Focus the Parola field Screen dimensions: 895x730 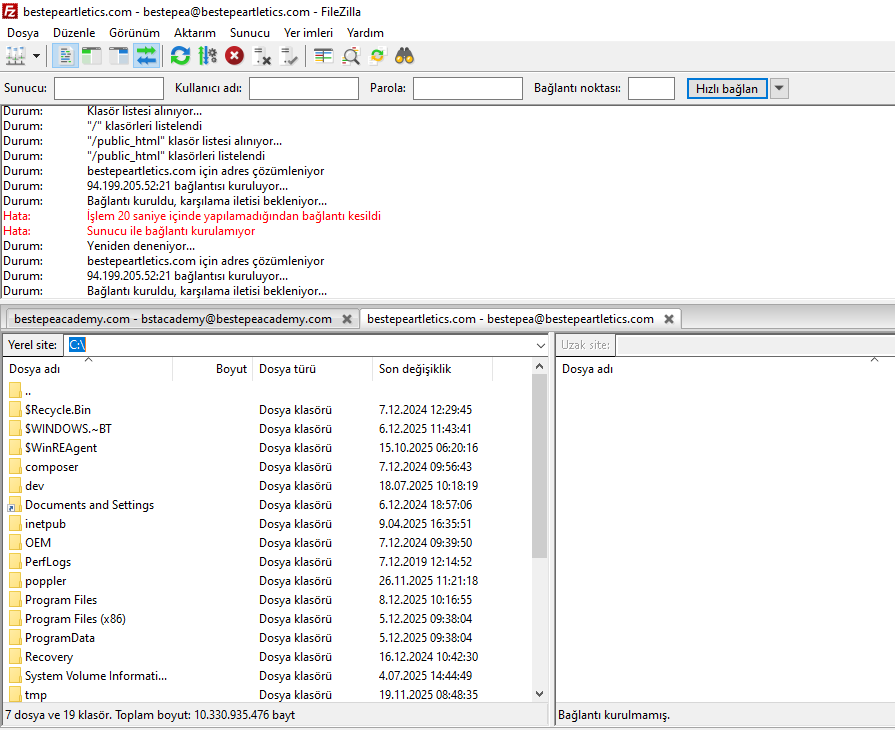467,88
